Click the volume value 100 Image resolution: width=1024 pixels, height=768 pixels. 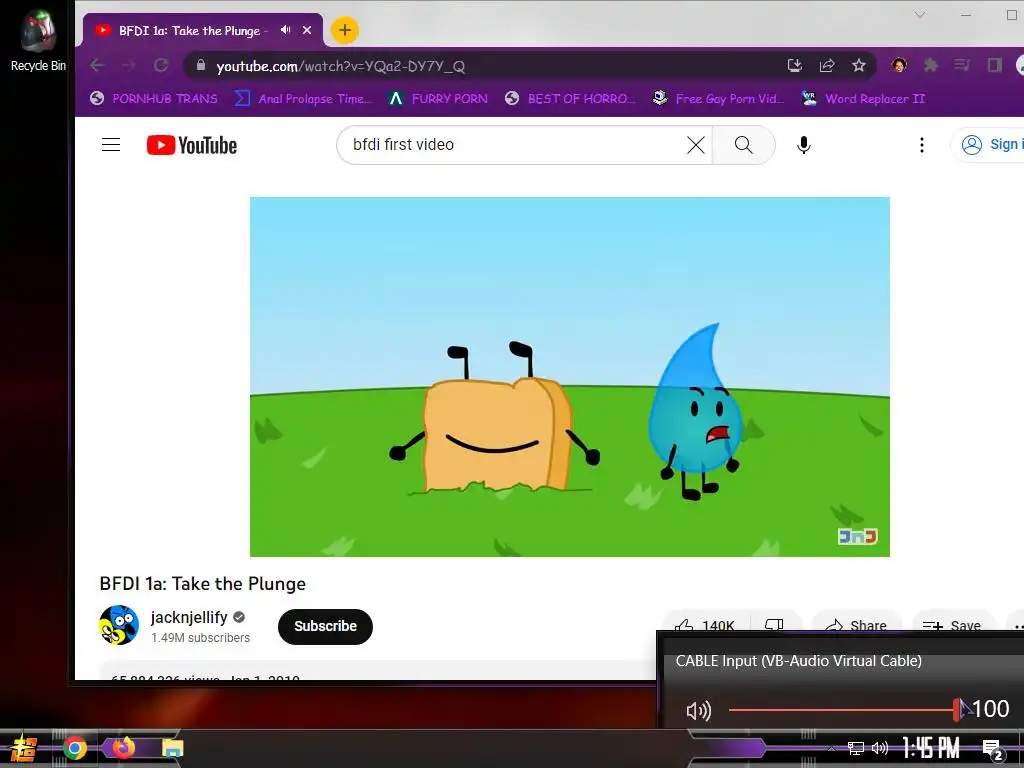pyautogui.click(x=991, y=709)
